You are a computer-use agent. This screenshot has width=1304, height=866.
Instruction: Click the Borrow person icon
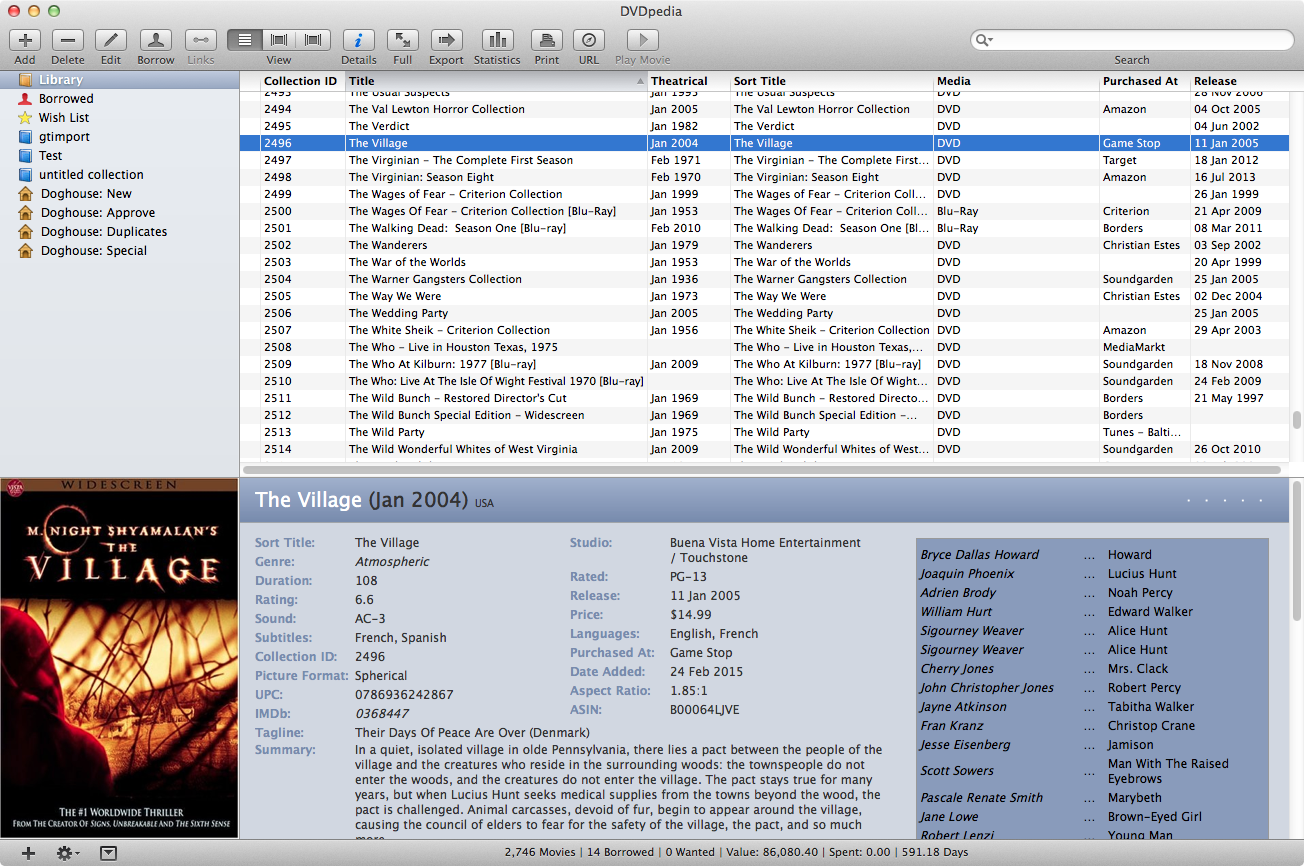pos(155,40)
